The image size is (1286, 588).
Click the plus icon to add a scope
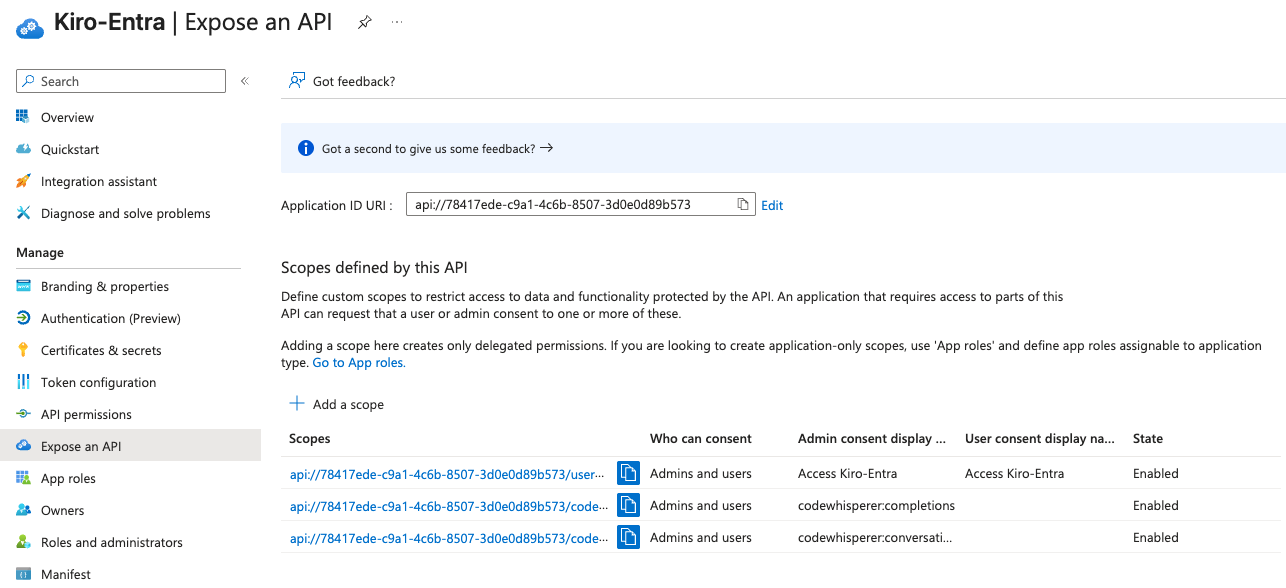(x=297, y=404)
